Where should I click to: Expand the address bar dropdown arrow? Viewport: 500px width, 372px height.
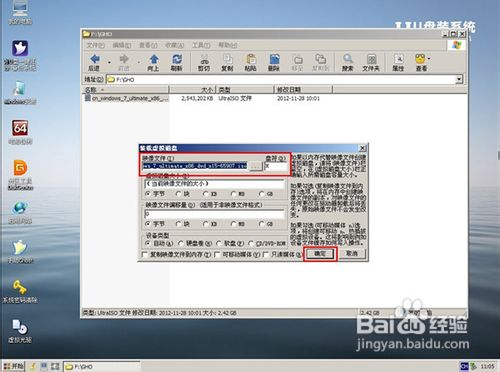click(x=459, y=79)
